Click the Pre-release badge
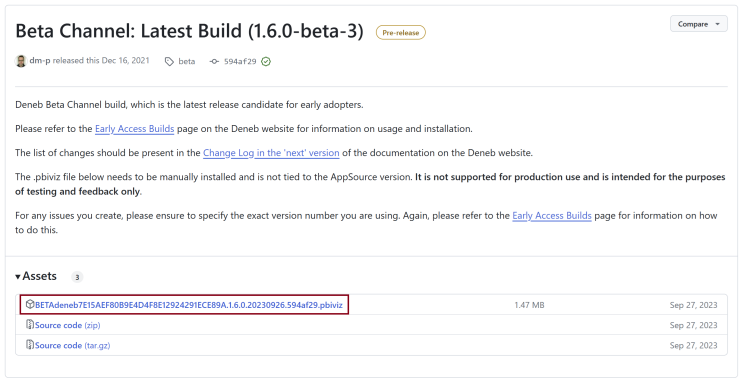The image size is (744, 383). (x=401, y=33)
